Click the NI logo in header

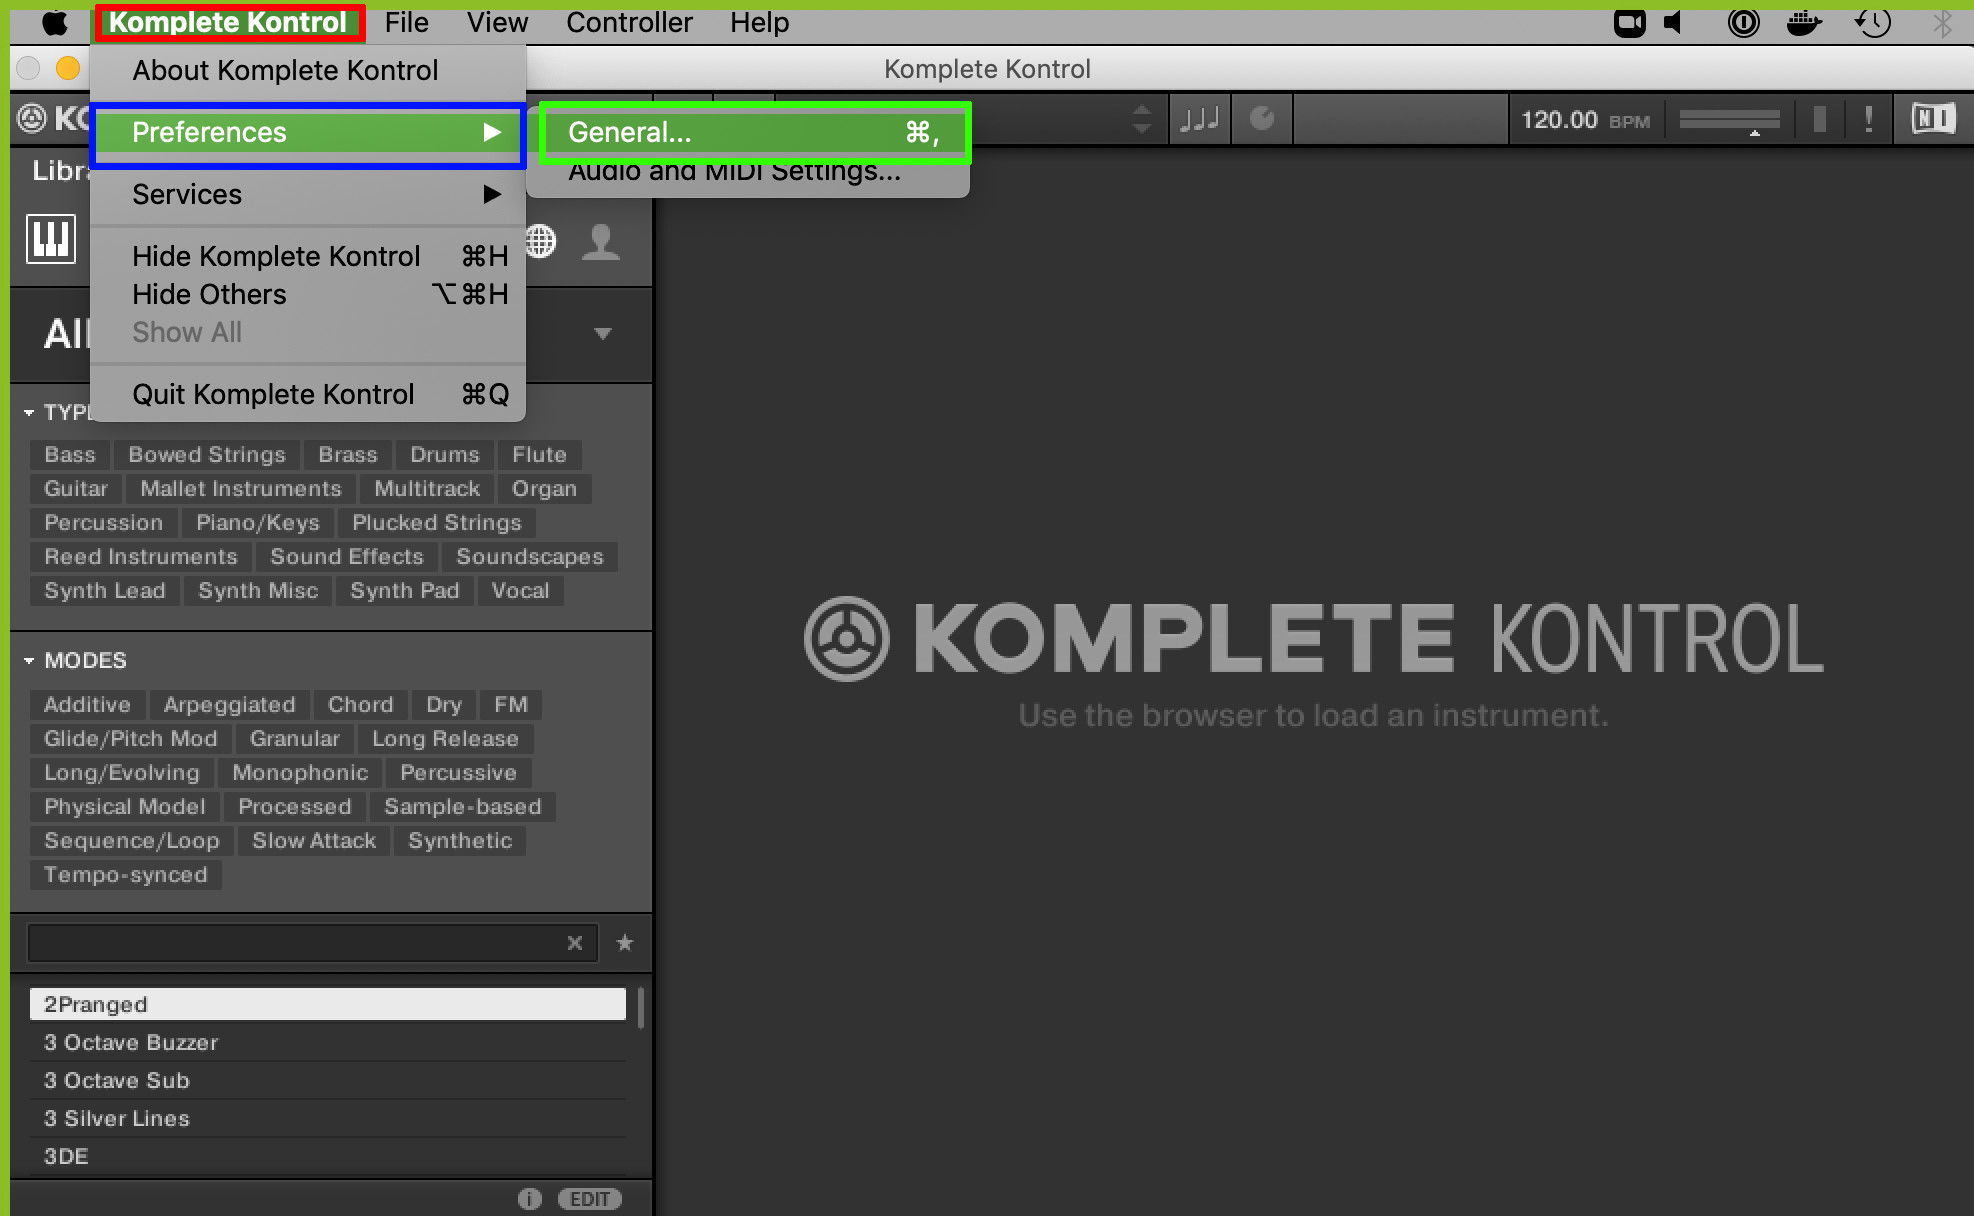click(1933, 119)
